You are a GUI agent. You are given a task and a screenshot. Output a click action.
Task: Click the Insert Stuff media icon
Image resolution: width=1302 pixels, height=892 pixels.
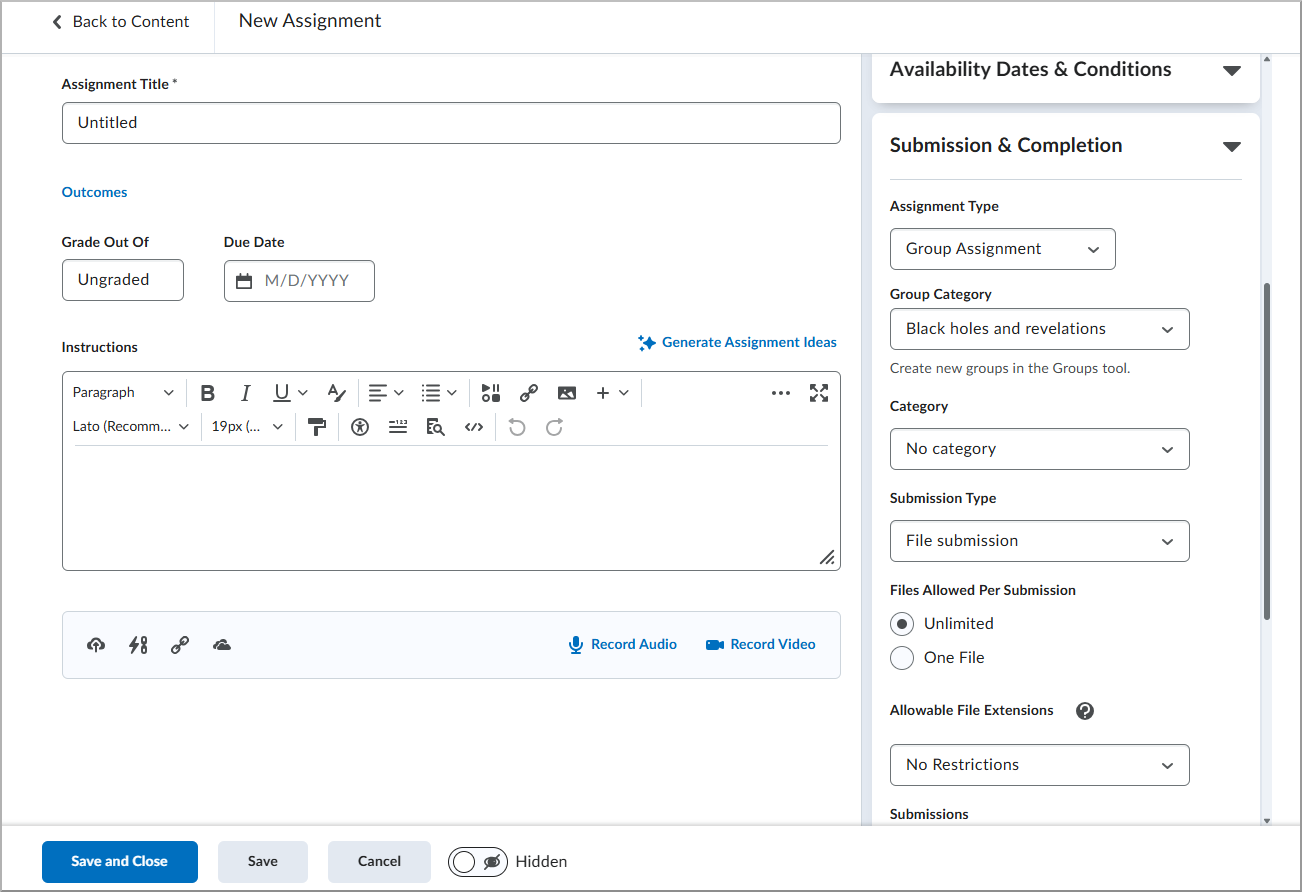pyautogui.click(x=490, y=393)
